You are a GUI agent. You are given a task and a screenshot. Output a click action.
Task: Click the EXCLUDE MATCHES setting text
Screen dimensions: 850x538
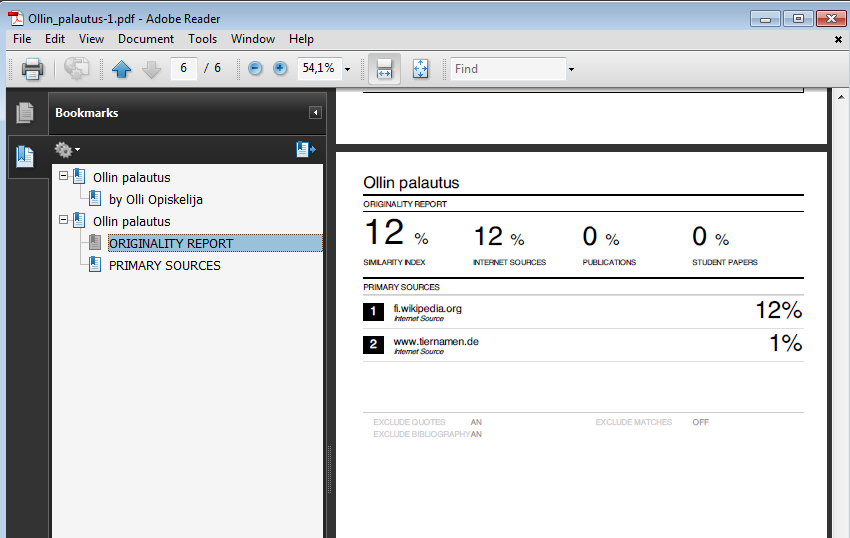click(634, 422)
